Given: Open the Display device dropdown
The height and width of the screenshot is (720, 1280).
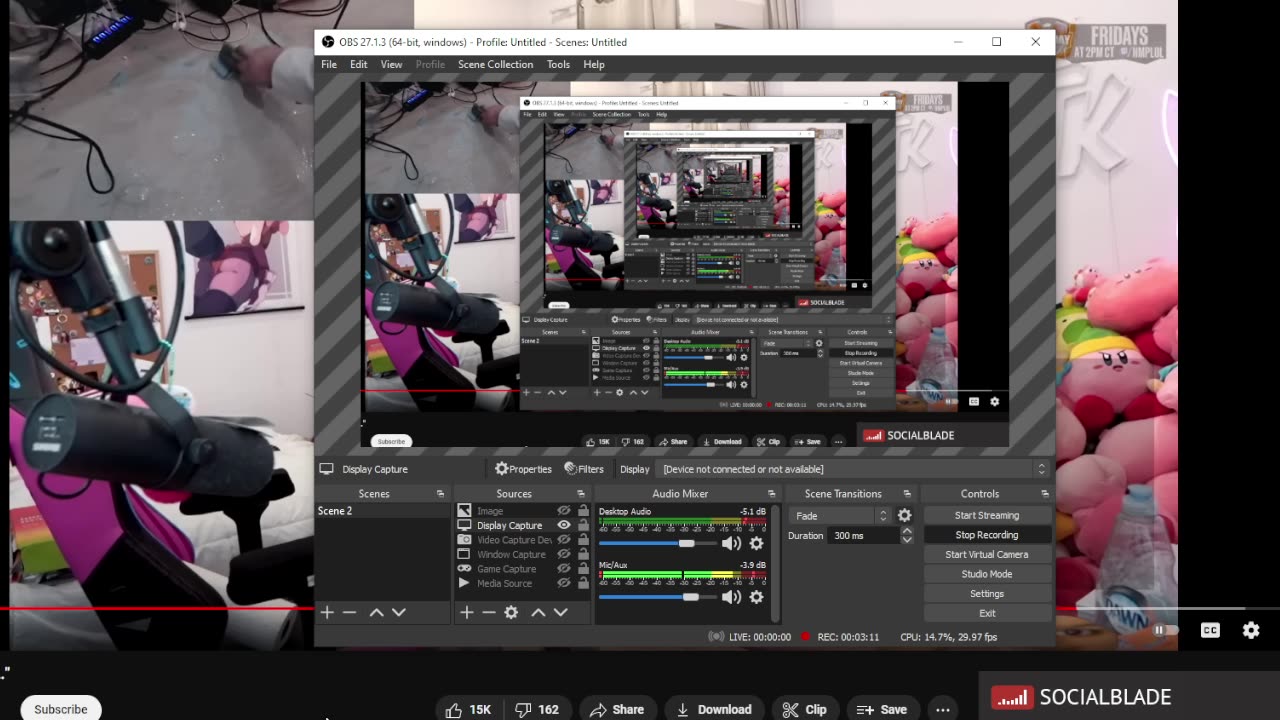Looking at the screenshot, I should [851, 469].
